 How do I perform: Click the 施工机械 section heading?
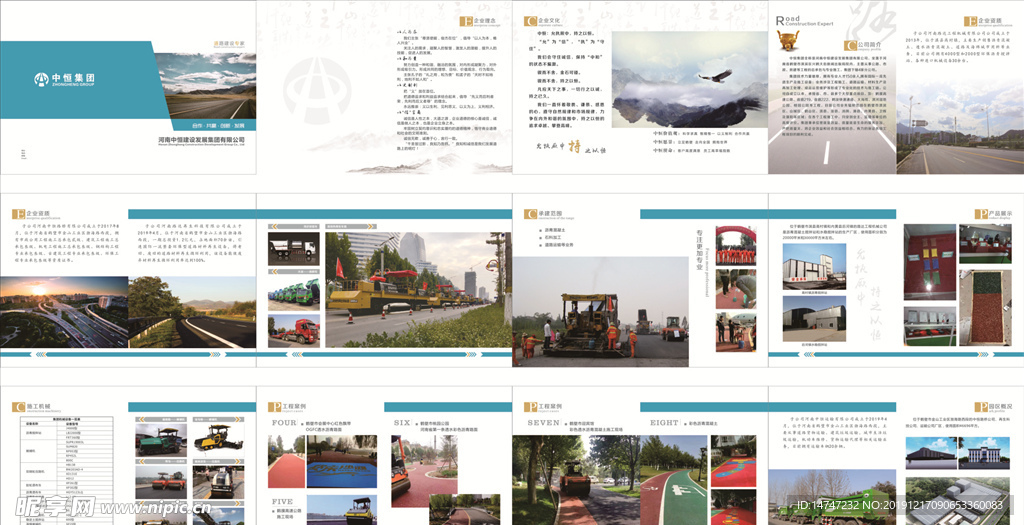pyautogui.click(x=39, y=406)
